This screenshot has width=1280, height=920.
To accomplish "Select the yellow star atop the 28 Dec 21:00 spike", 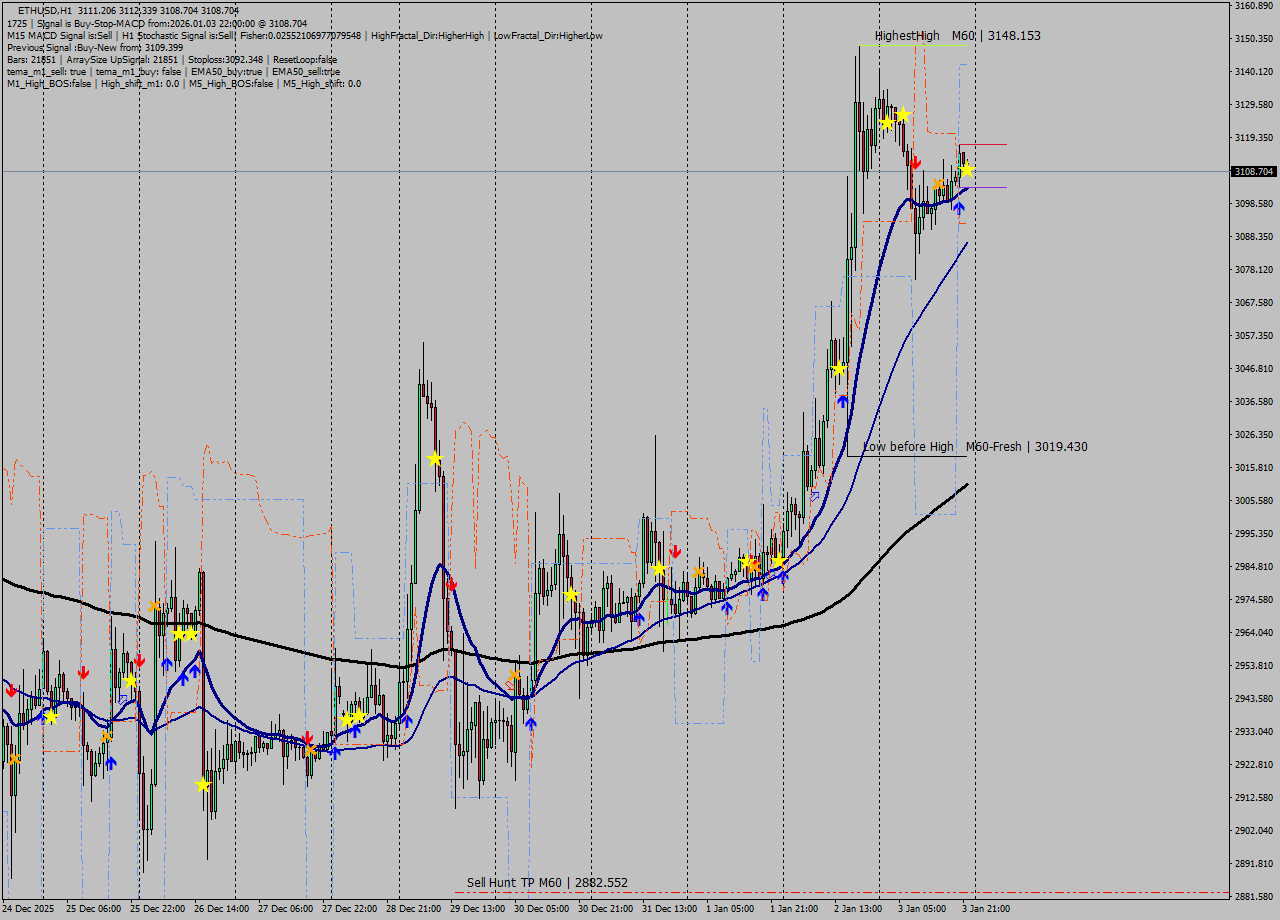I will (x=434, y=458).
